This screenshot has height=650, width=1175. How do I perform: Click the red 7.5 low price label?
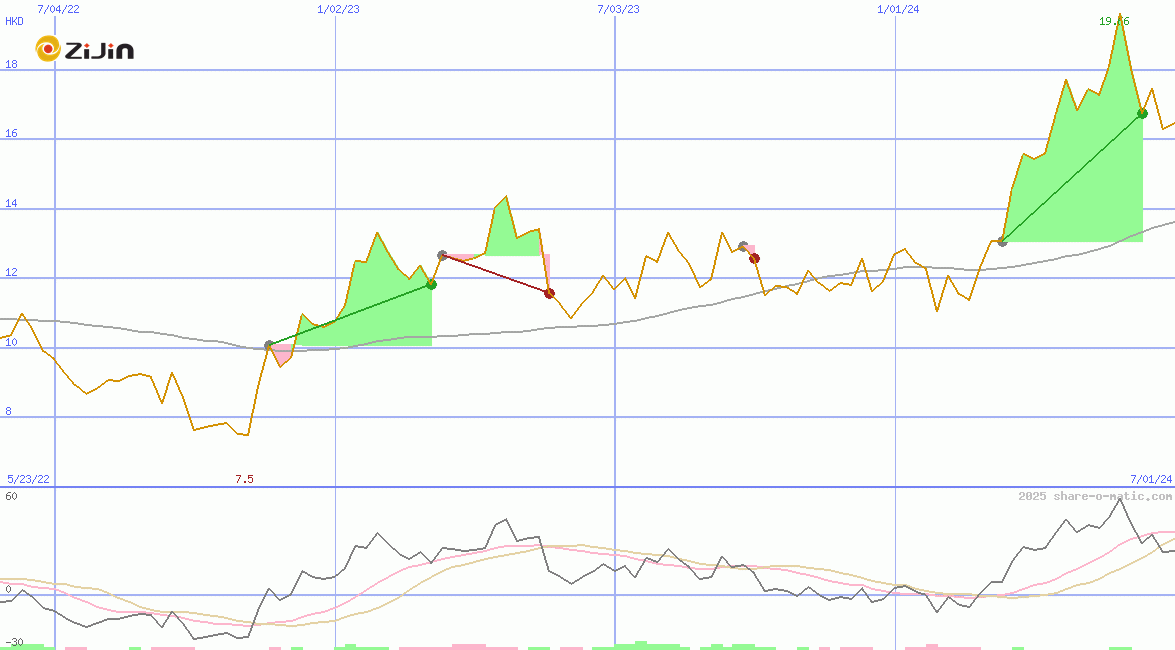(x=244, y=479)
